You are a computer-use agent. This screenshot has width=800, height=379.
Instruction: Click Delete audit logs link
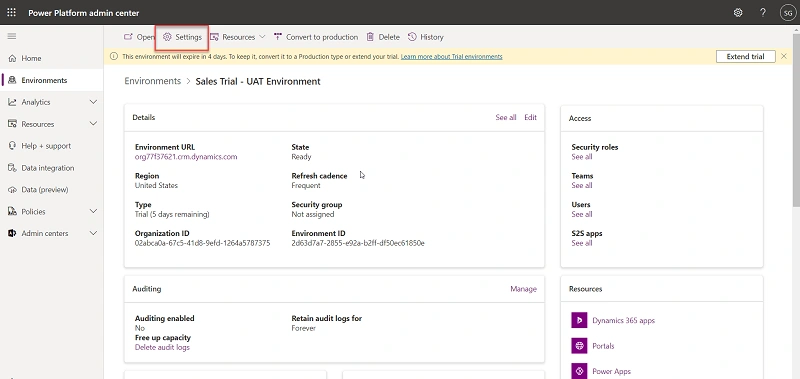[162, 347]
